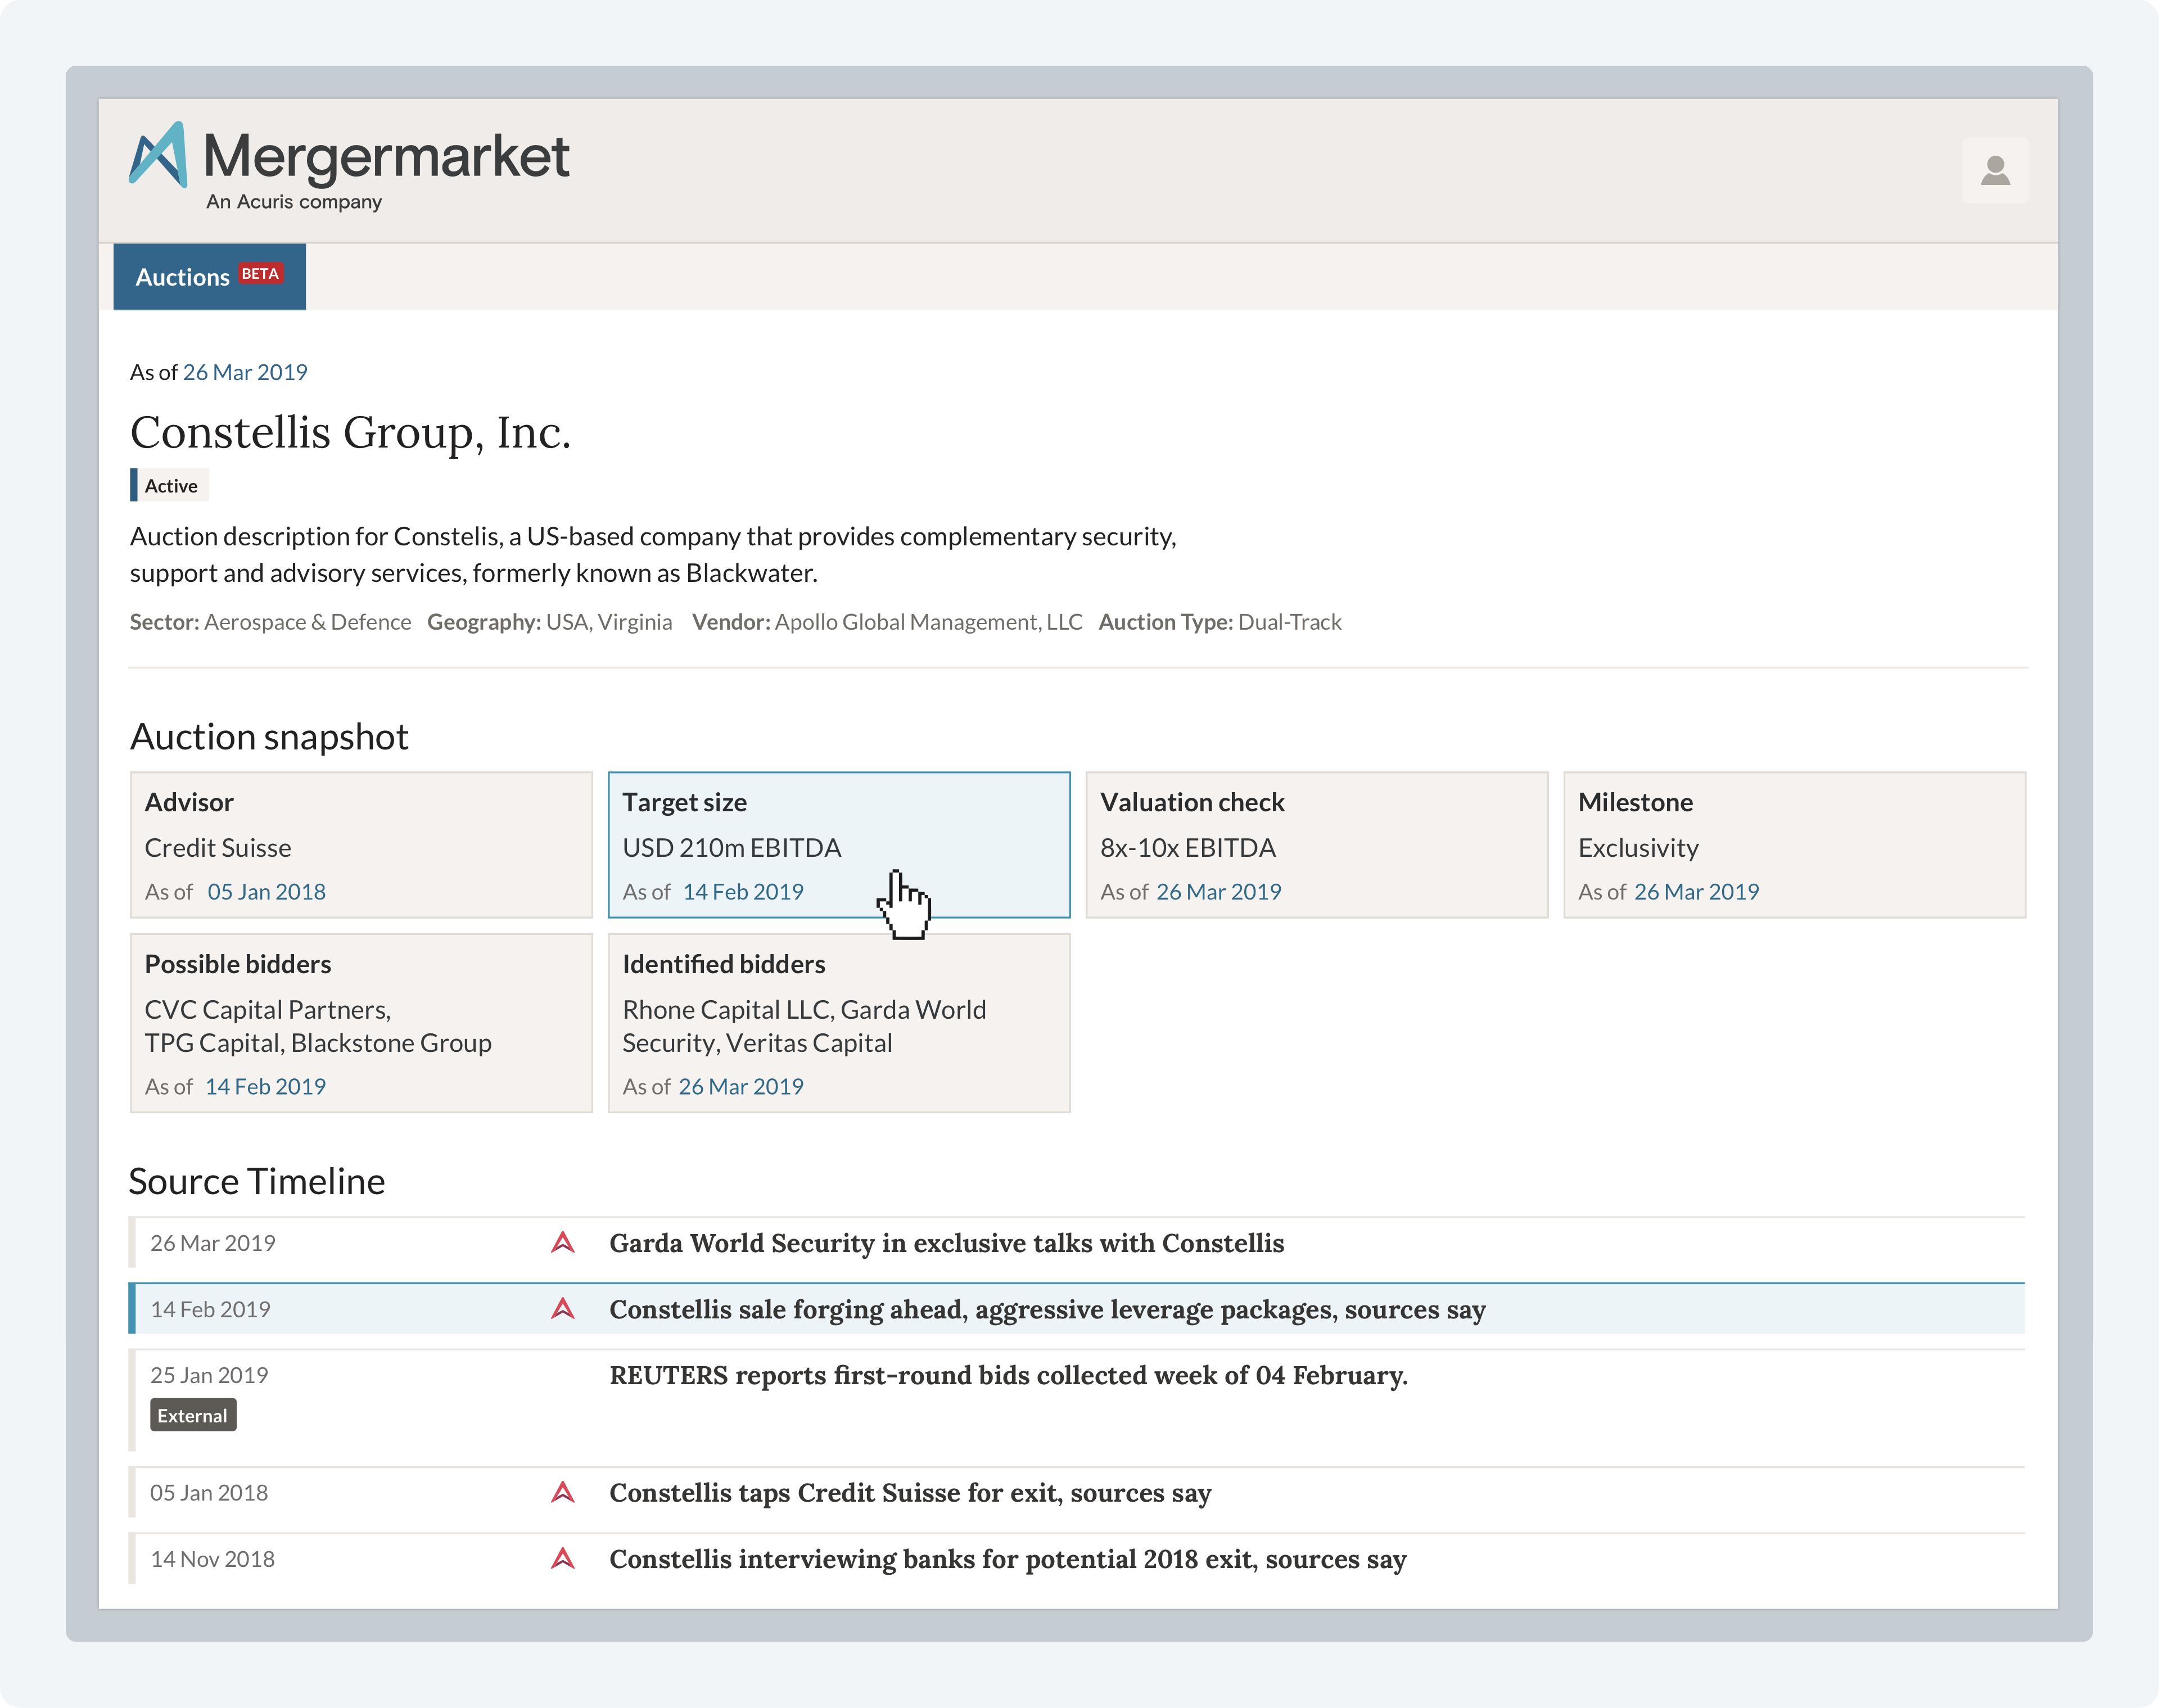Click the Mergermarket source icon beside Garda World headline
The height and width of the screenshot is (1708, 2159).
(563, 1243)
